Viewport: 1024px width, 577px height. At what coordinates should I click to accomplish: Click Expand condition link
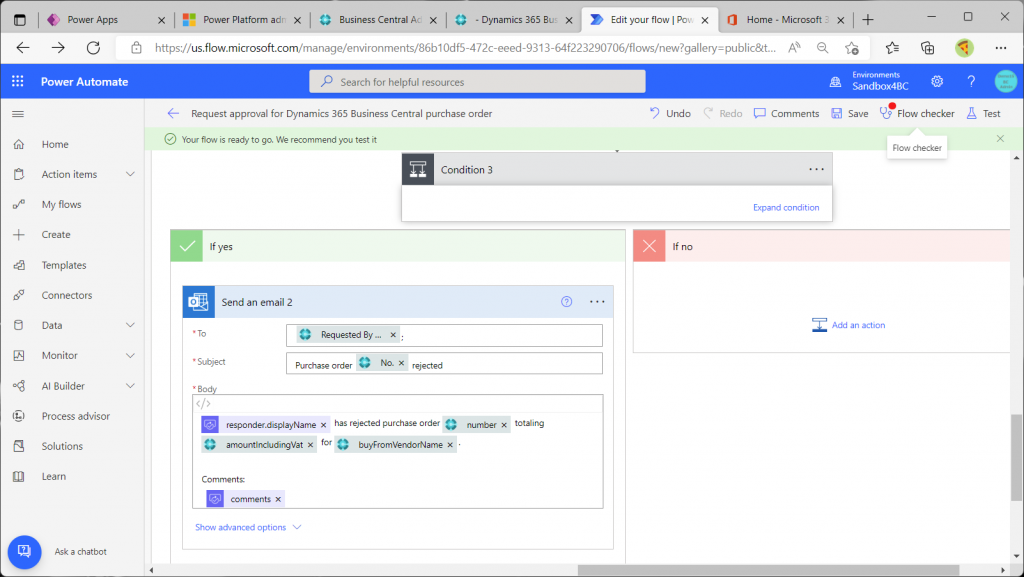tap(786, 208)
